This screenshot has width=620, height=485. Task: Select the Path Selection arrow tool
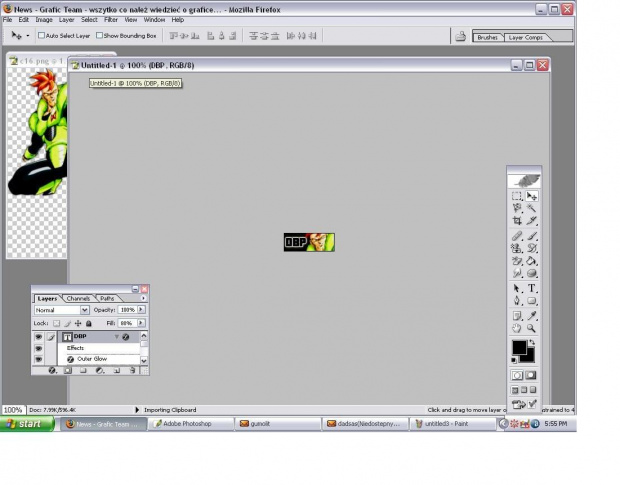click(517, 289)
